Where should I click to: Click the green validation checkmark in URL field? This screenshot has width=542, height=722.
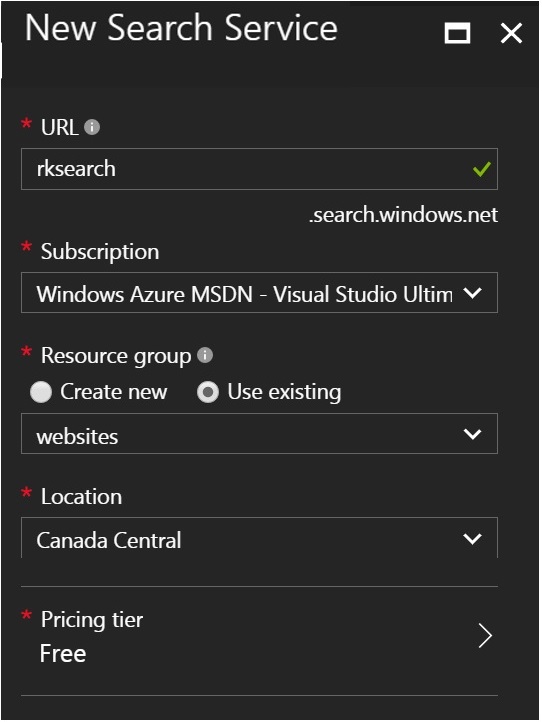pyautogui.click(x=482, y=169)
